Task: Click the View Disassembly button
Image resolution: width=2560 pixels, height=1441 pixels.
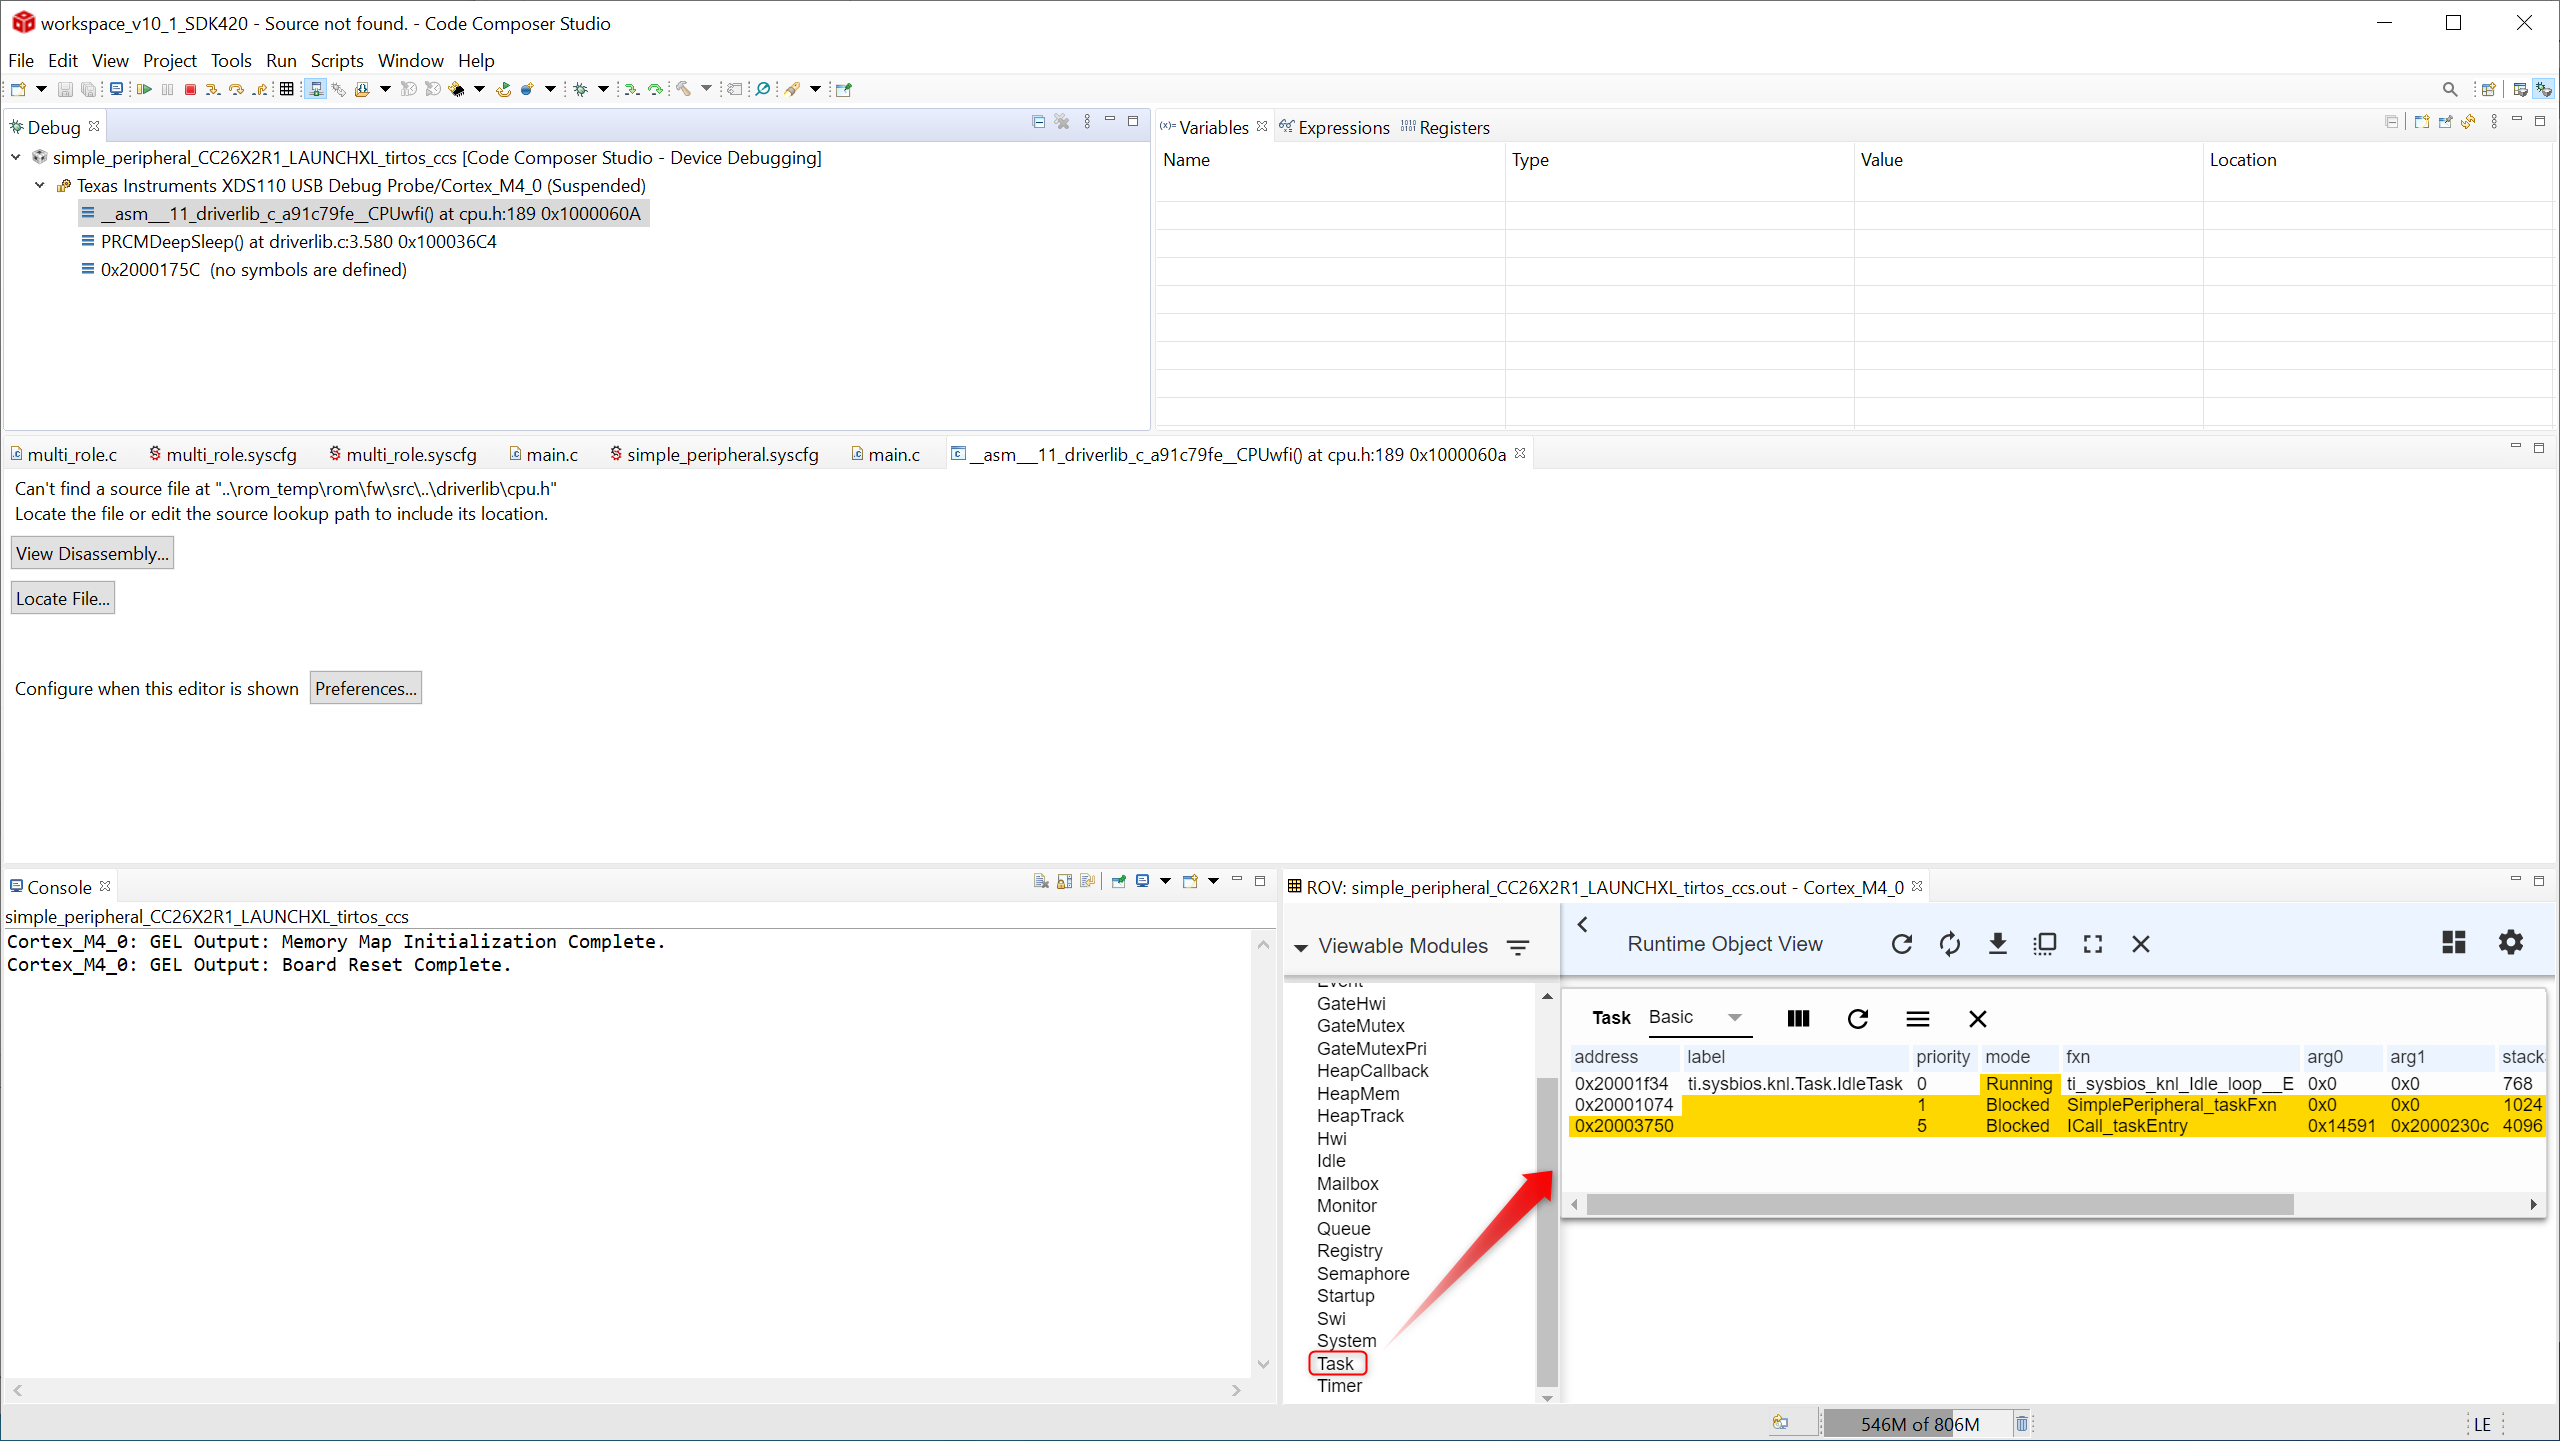Action: click(92, 554)
